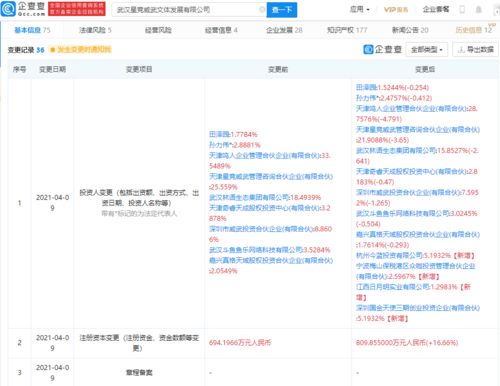The image size is (500, 386).
Task: Switch to the 法律风险 5 tab
Action: (x=95, y=30)
